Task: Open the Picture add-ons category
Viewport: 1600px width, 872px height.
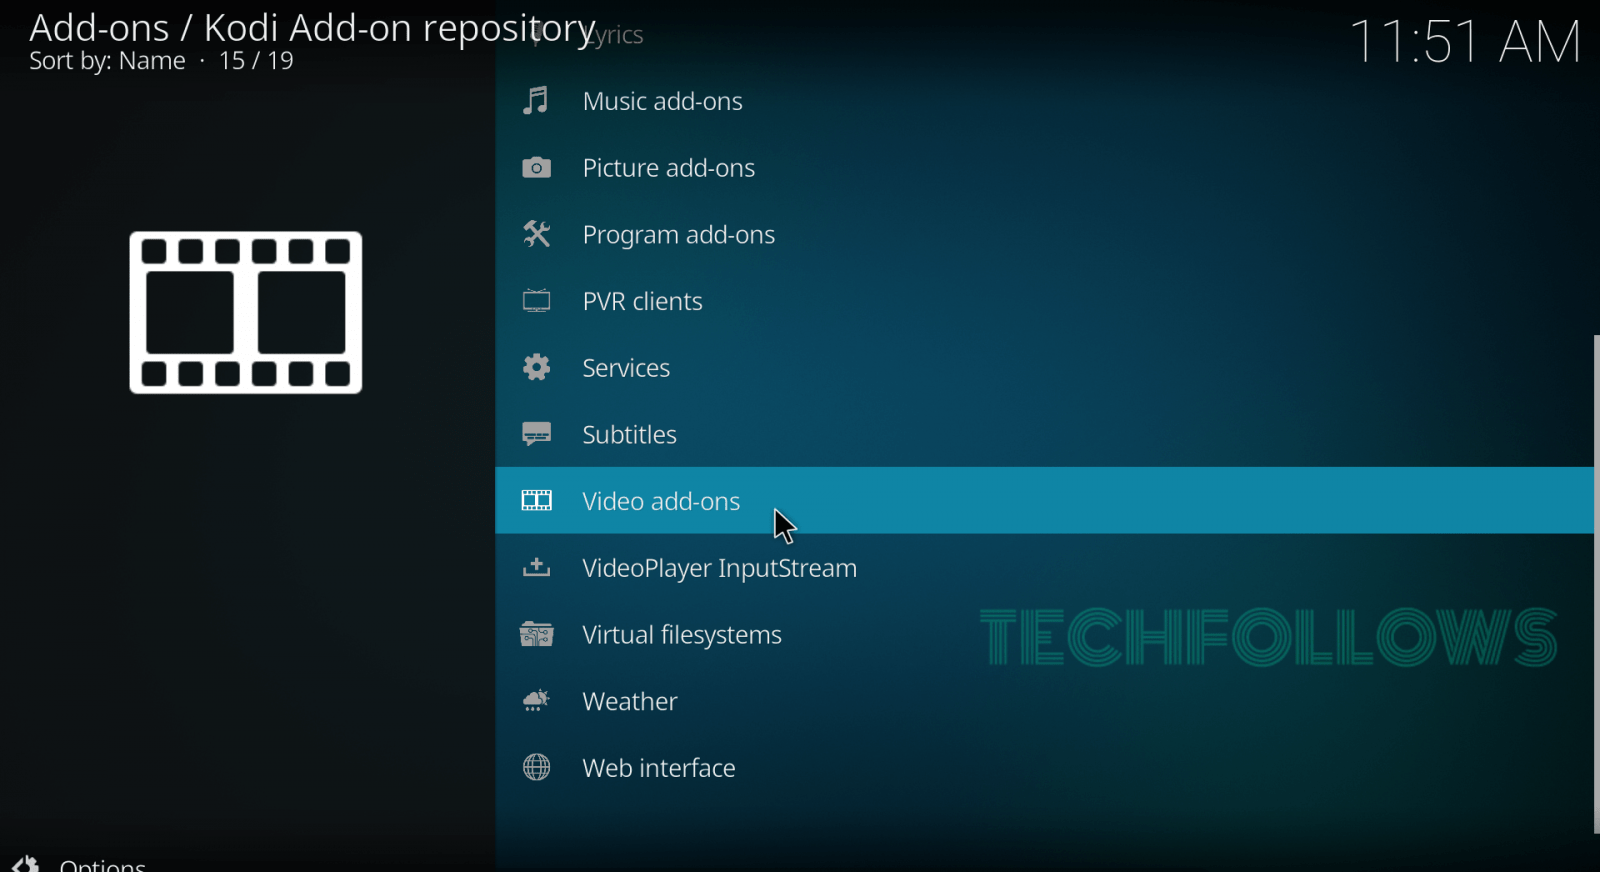Action: 1044,168
